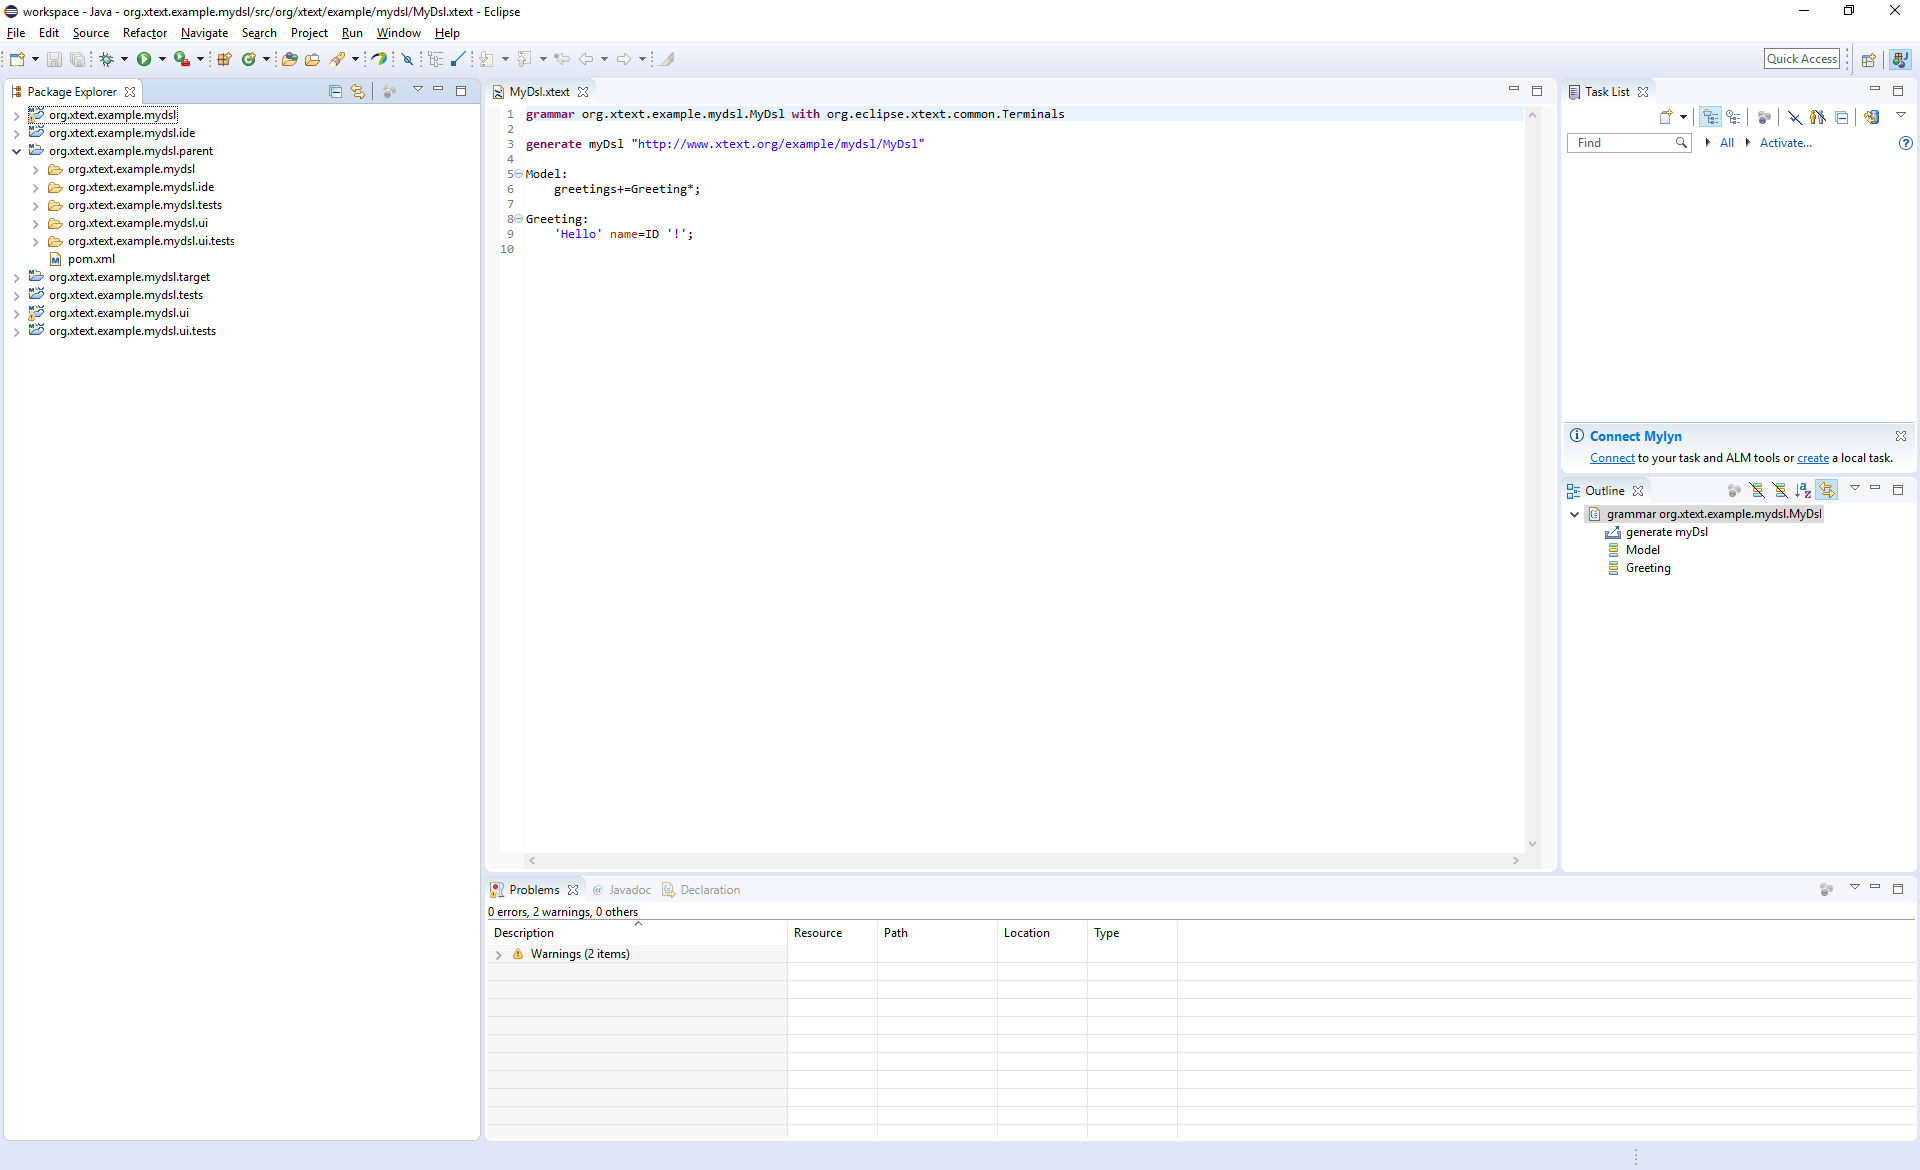Image resolution: width=1920 pixels, height=1170 pixels.
Task: Click editor horizontal scrollbar left arrow
Action: coord(532,860)
